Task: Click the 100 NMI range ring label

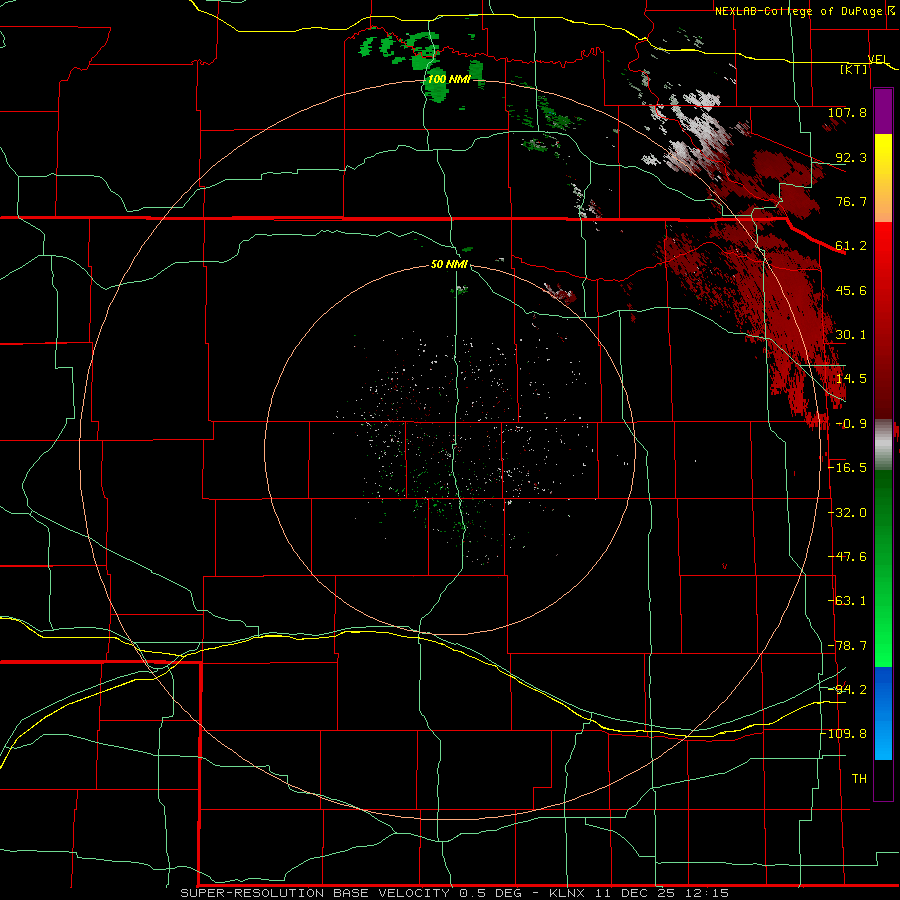Action: click(449, 79)
